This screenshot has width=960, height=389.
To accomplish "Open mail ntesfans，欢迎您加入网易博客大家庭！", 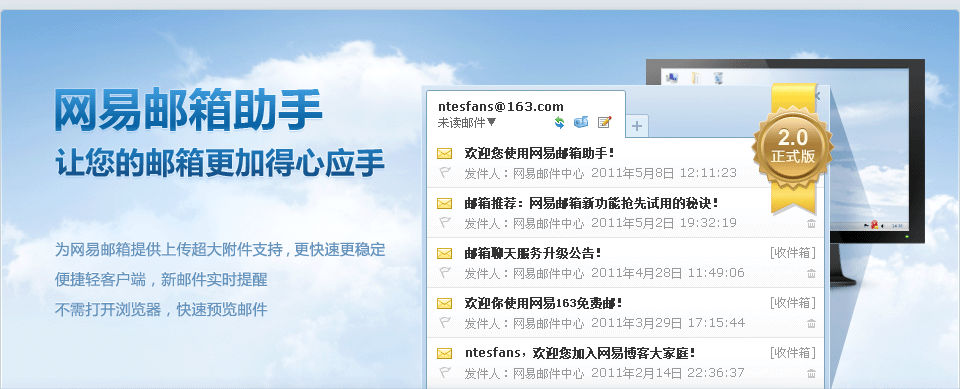I will tap(580, 353).
